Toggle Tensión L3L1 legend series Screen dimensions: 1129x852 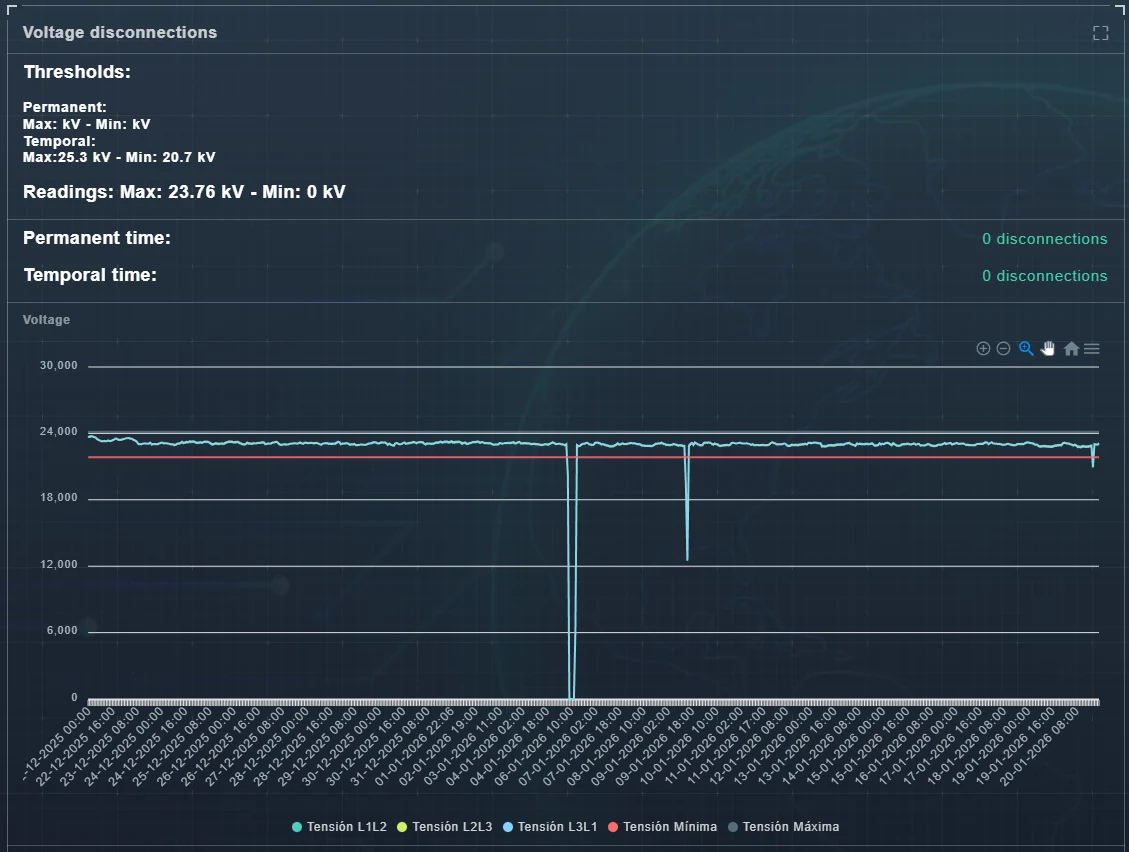point(550,827)
